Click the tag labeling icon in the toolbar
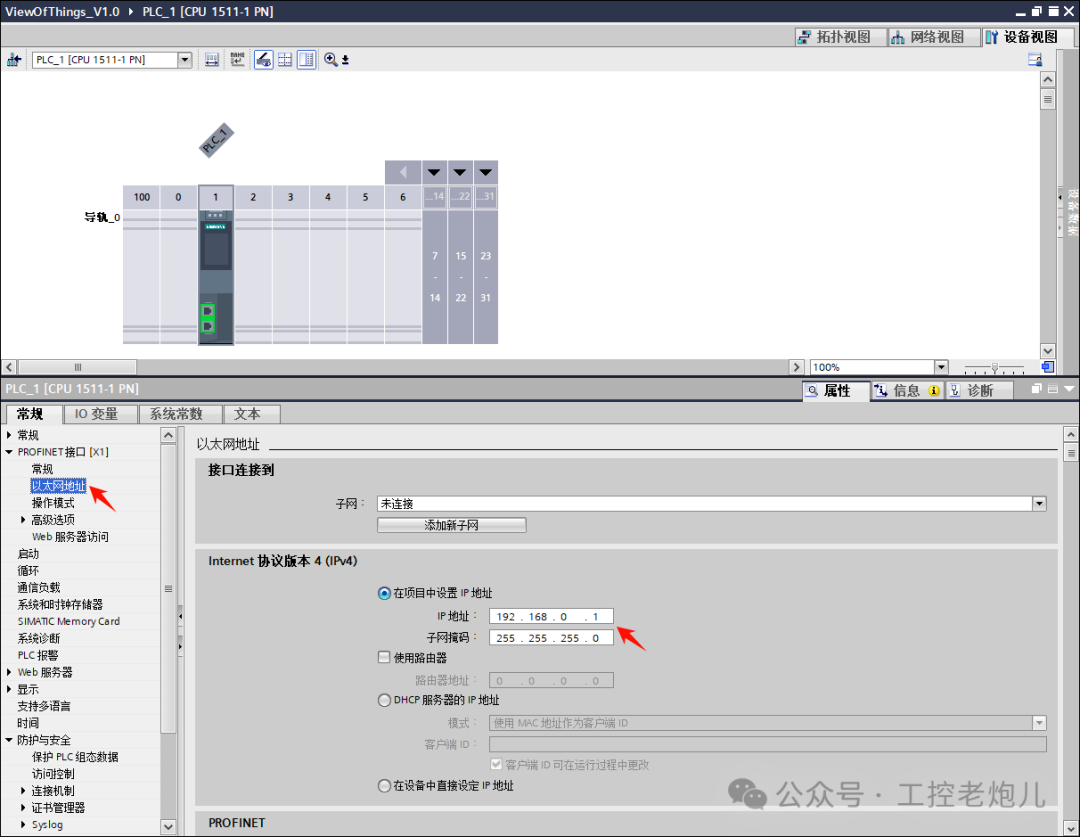 click(x=237, y=59)
